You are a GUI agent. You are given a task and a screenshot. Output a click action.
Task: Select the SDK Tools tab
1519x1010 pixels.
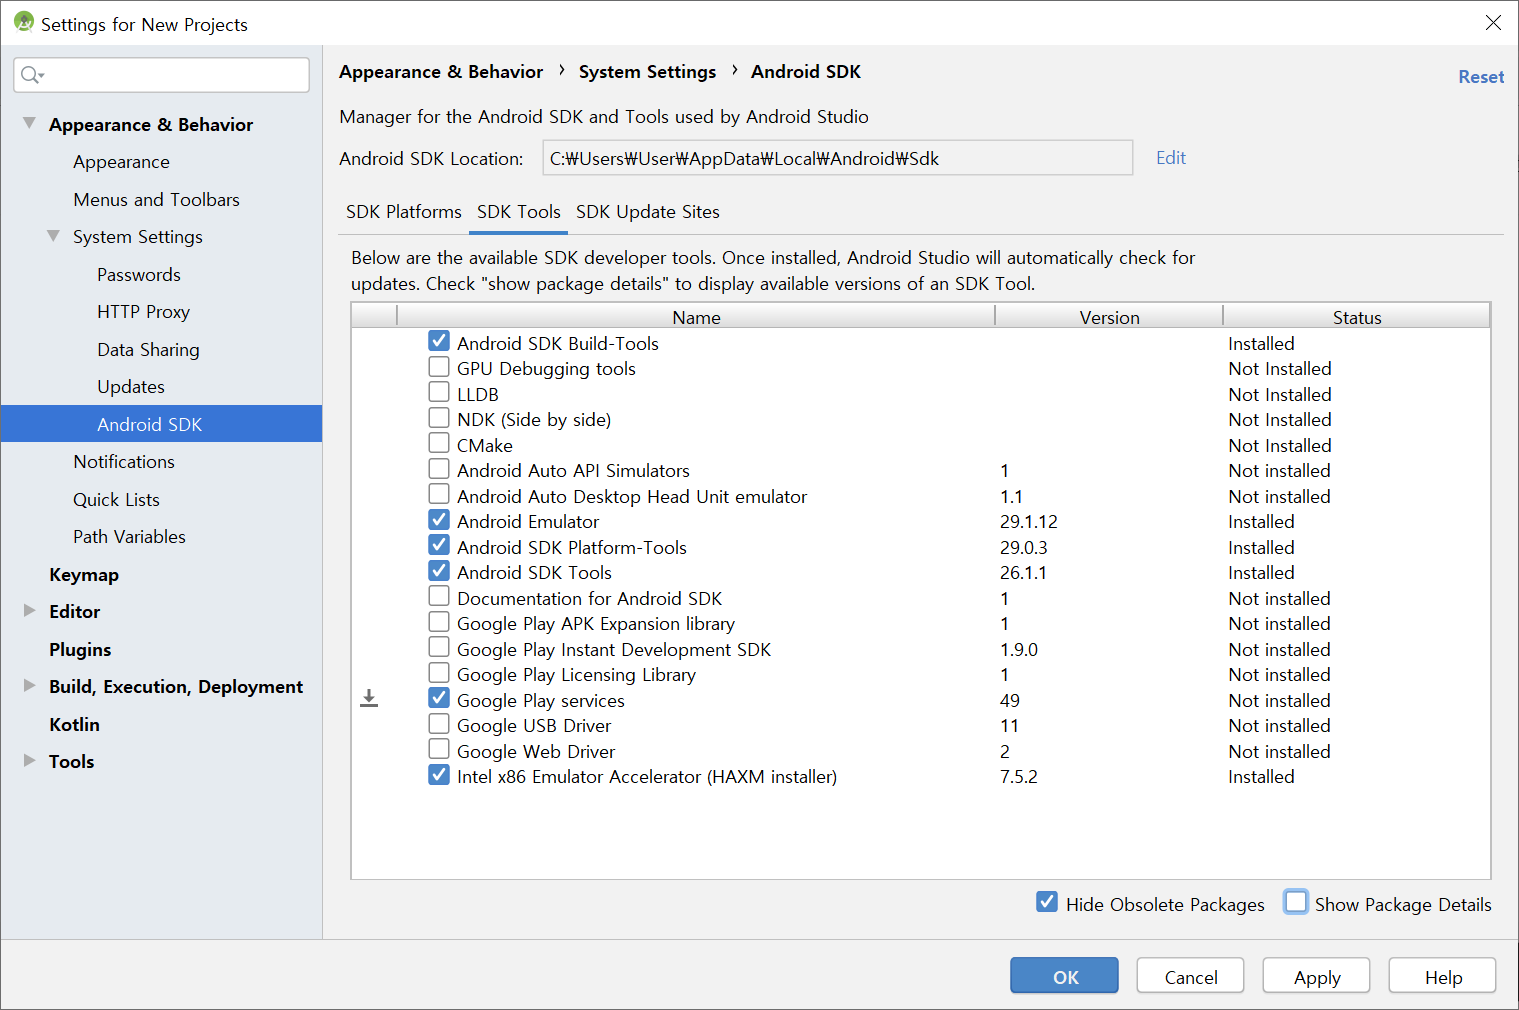coord(519,212)
